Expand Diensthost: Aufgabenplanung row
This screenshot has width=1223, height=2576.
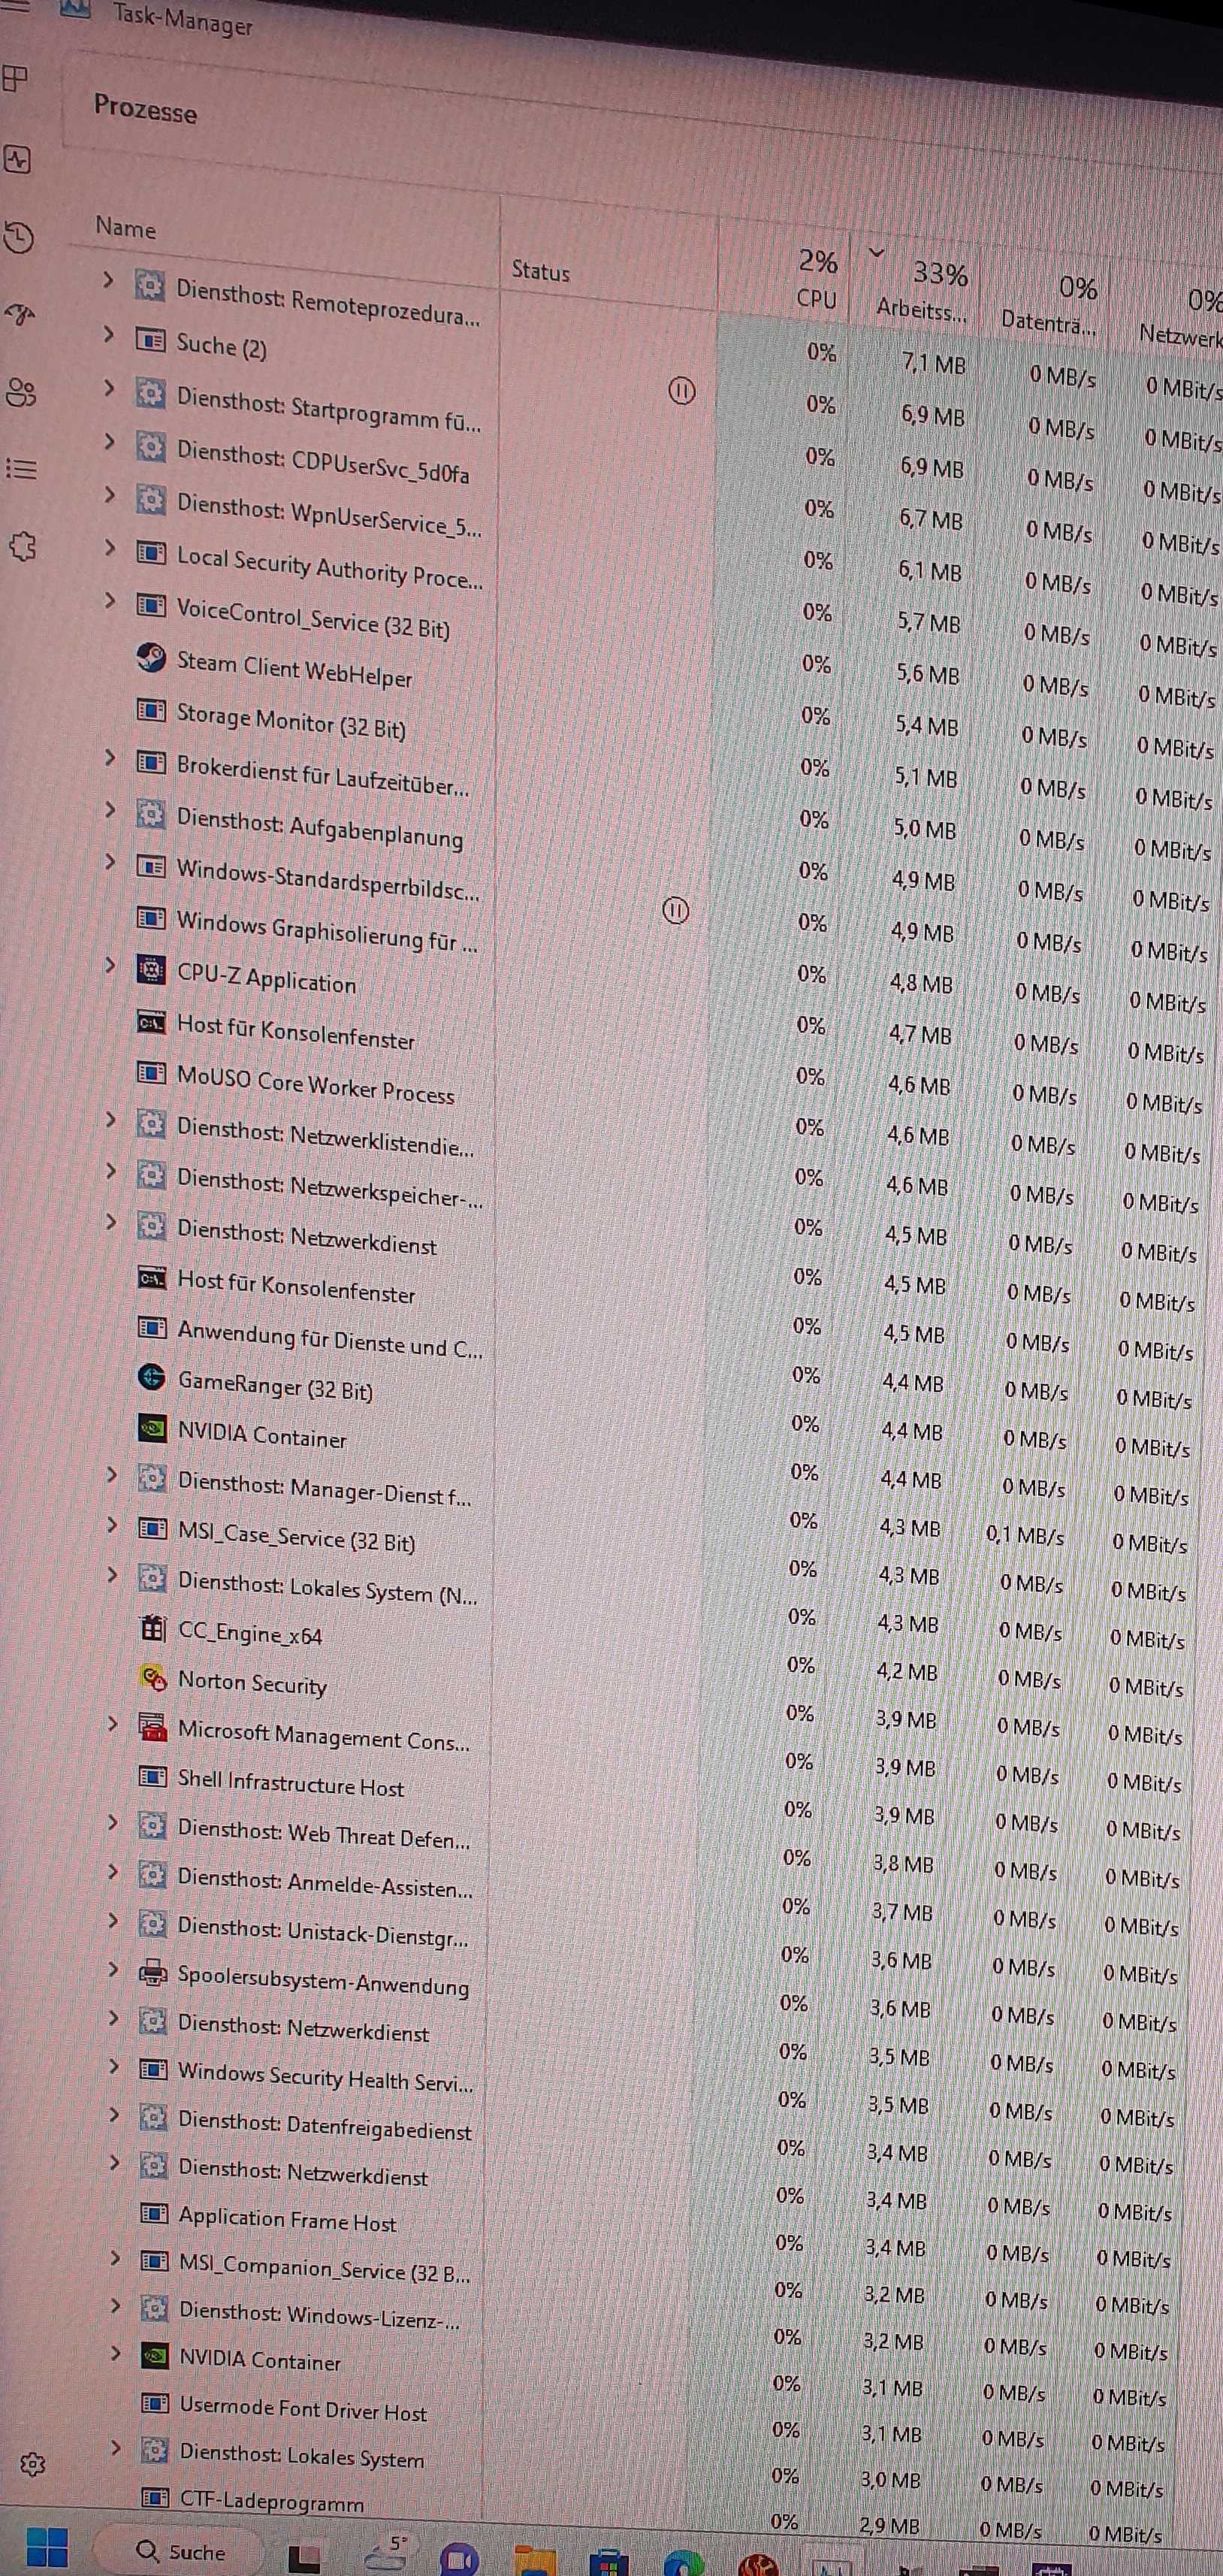click(110, 810)
